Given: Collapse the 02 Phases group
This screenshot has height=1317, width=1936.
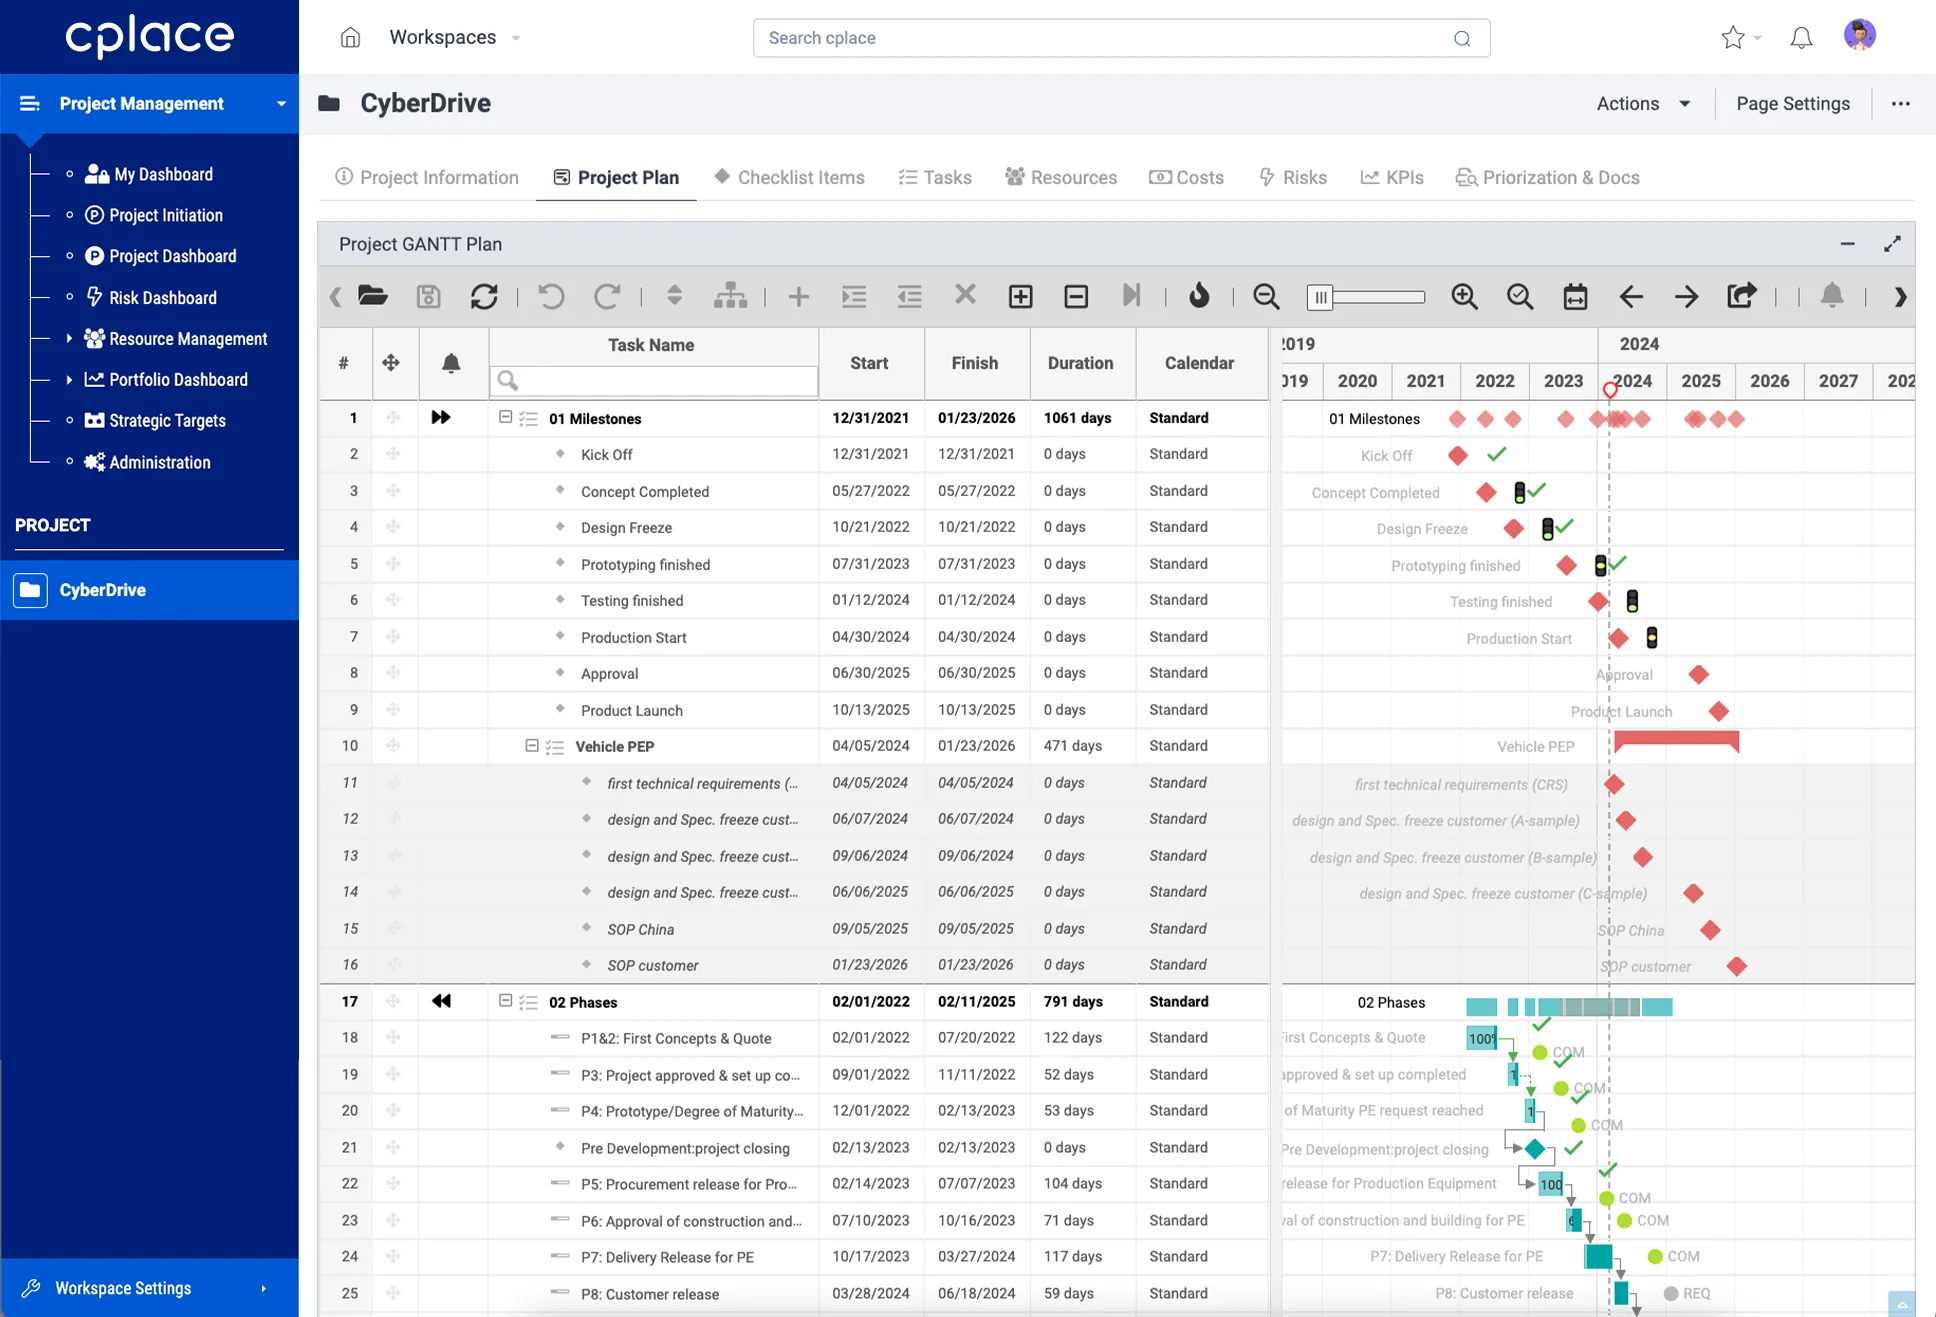Looking at the screenshot, I should coord(505,1001).
